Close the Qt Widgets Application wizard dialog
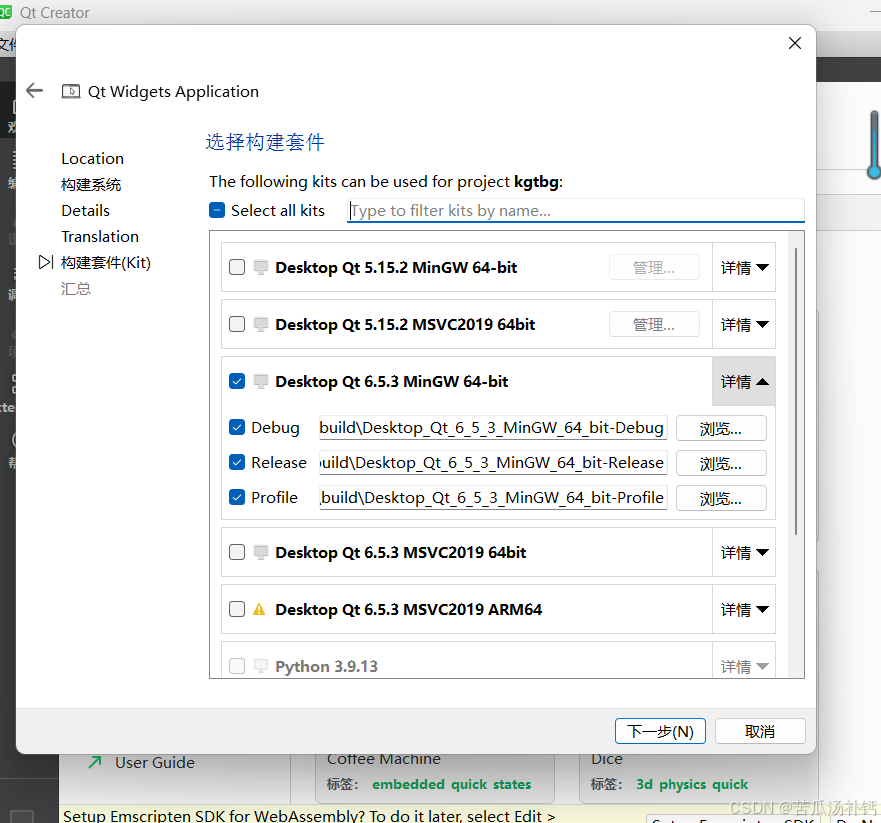Image resolution: width=881 pixels, height=823 pixels. pyautogui.click(x=794, y=43)
